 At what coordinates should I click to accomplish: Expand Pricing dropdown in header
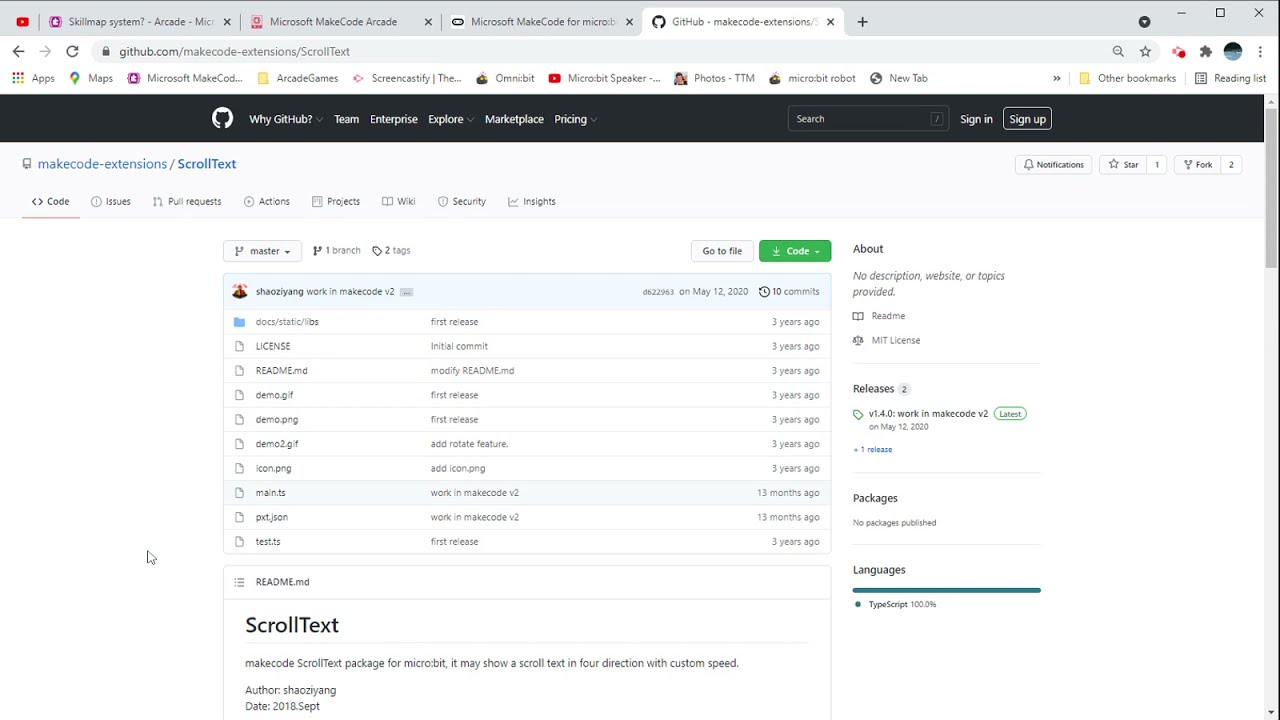[575, 119]
